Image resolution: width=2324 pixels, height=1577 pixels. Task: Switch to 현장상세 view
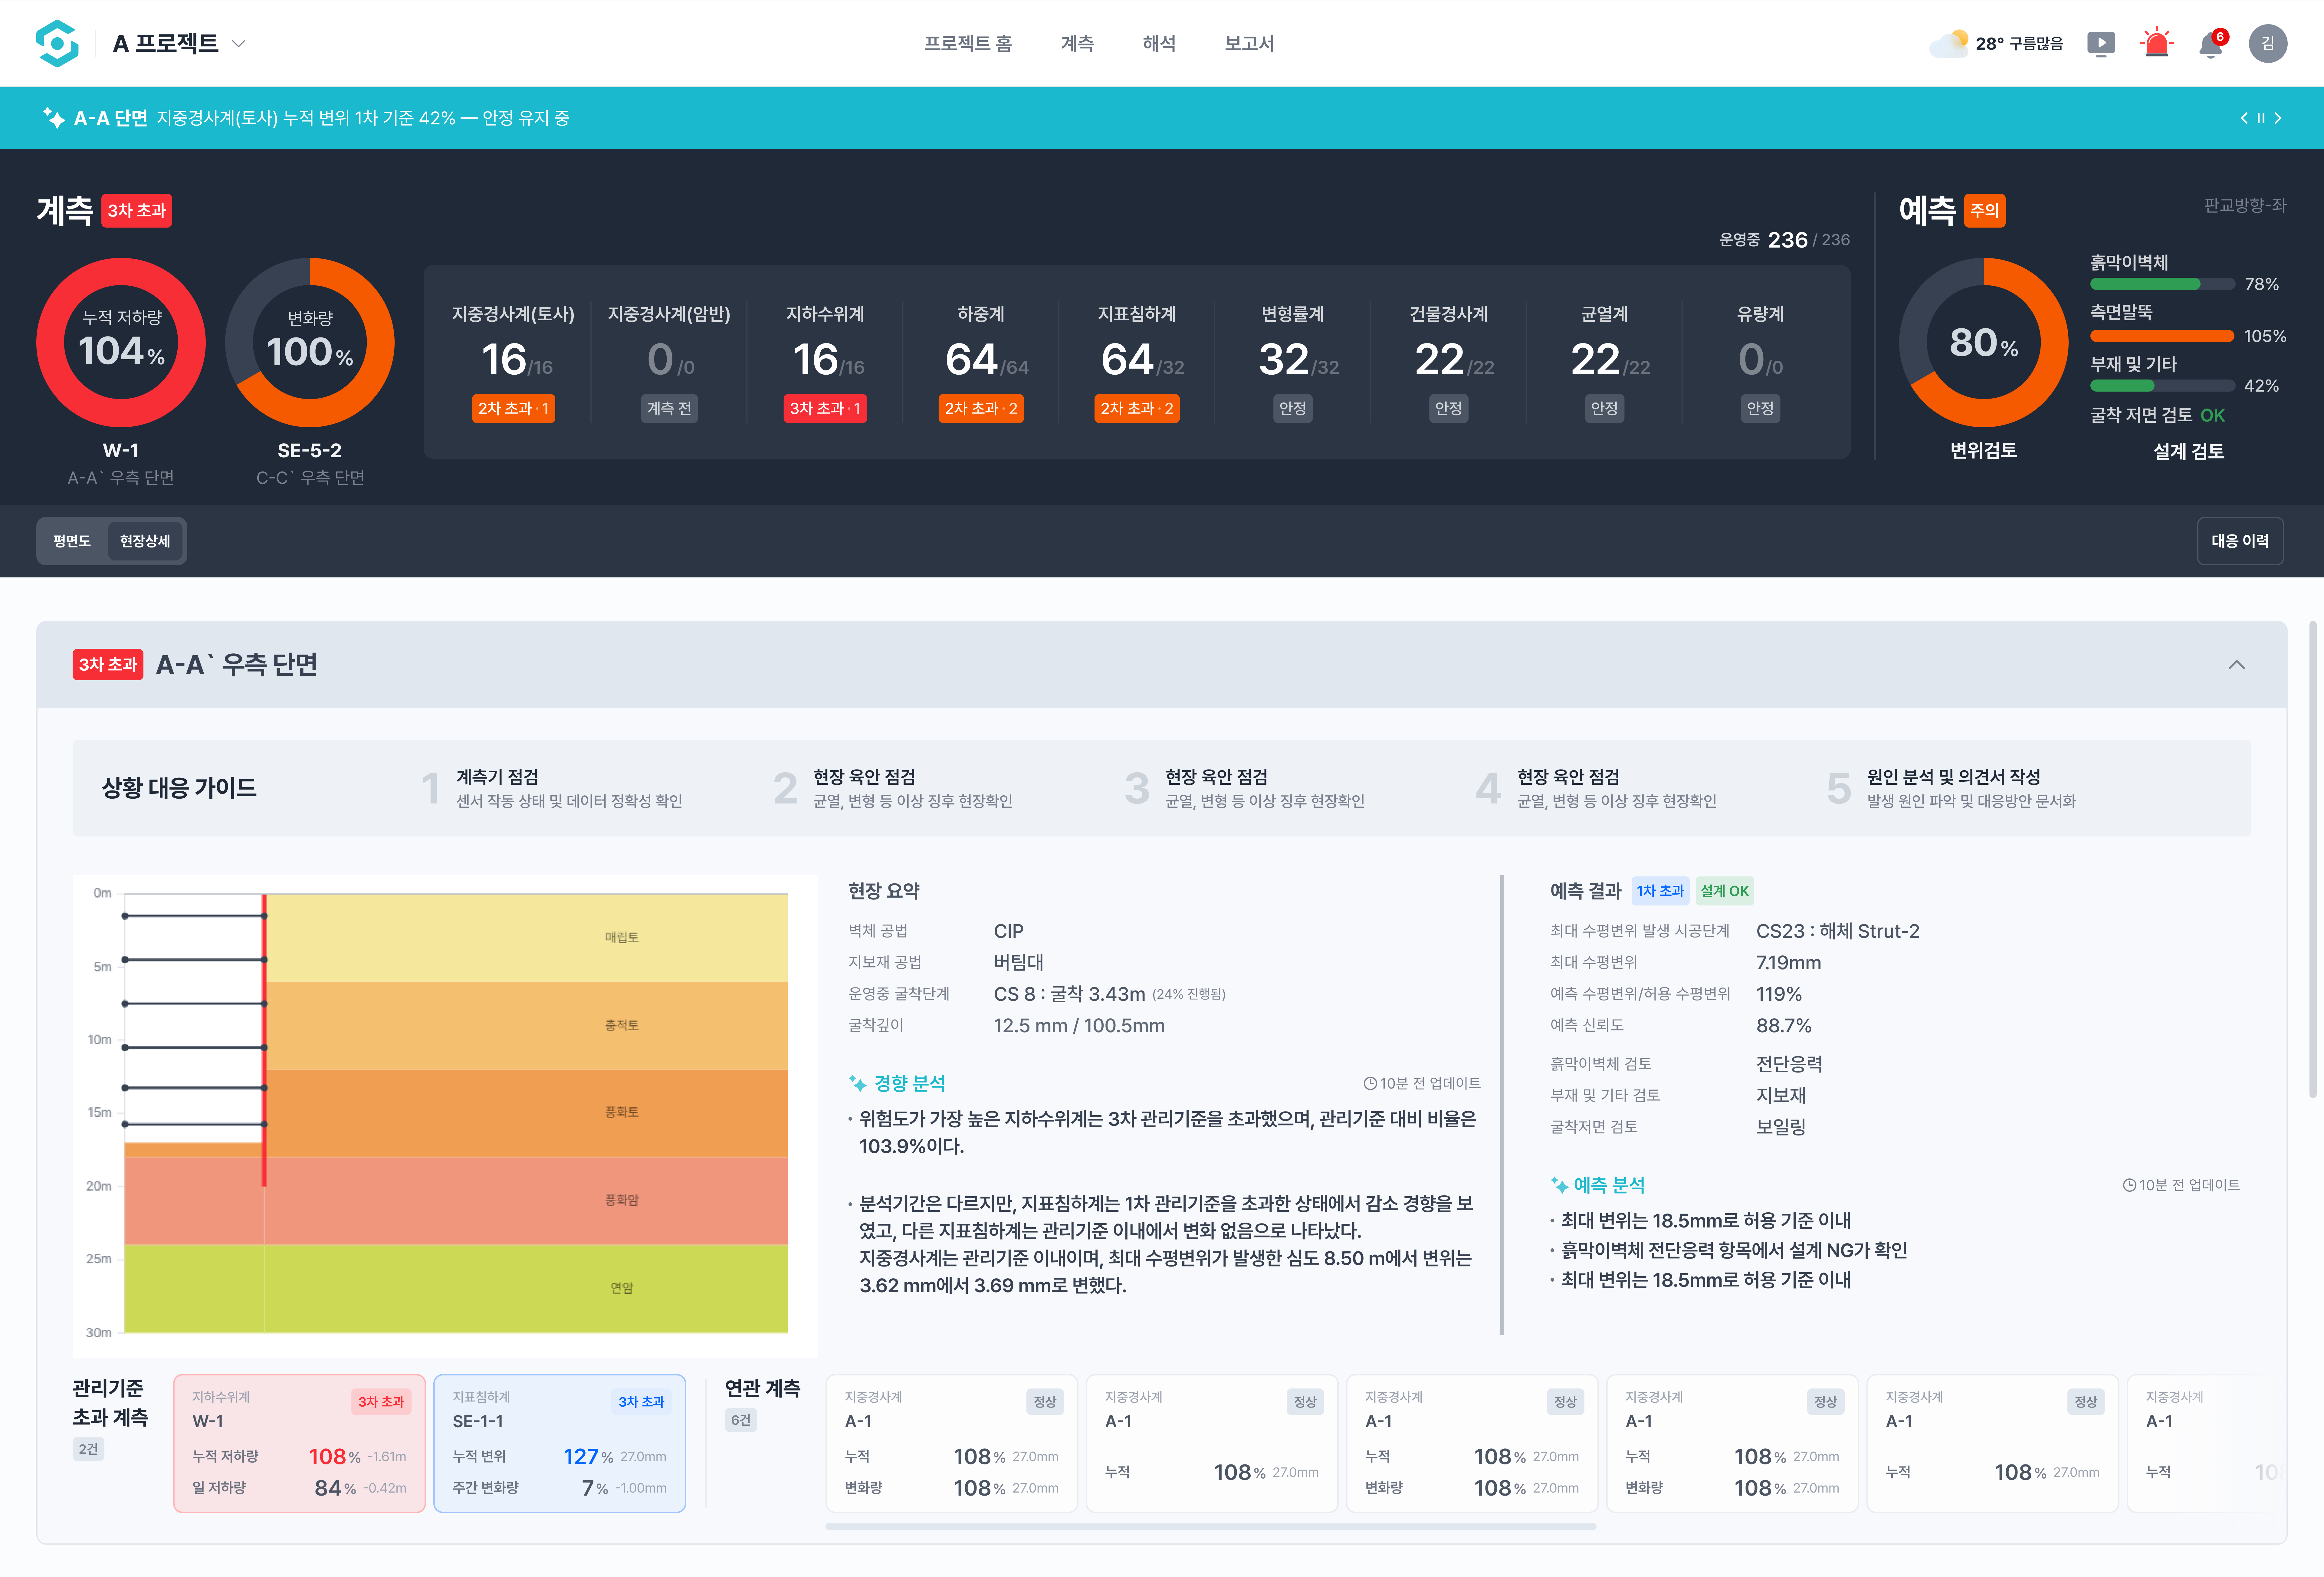145,541
